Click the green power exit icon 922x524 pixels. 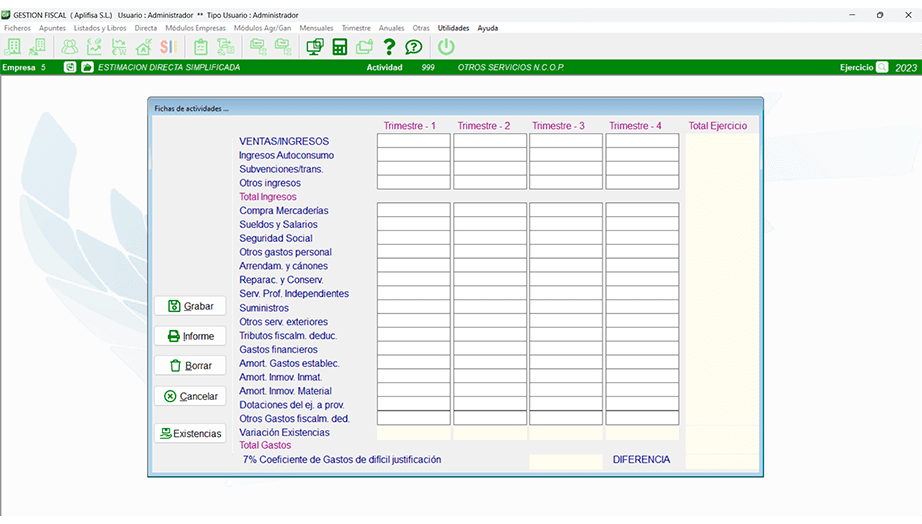click(x=446, y=47)
